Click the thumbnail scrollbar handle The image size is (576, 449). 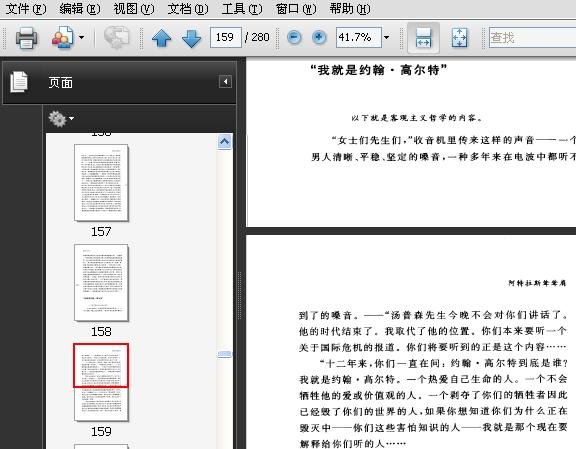[x=224, y=354]
